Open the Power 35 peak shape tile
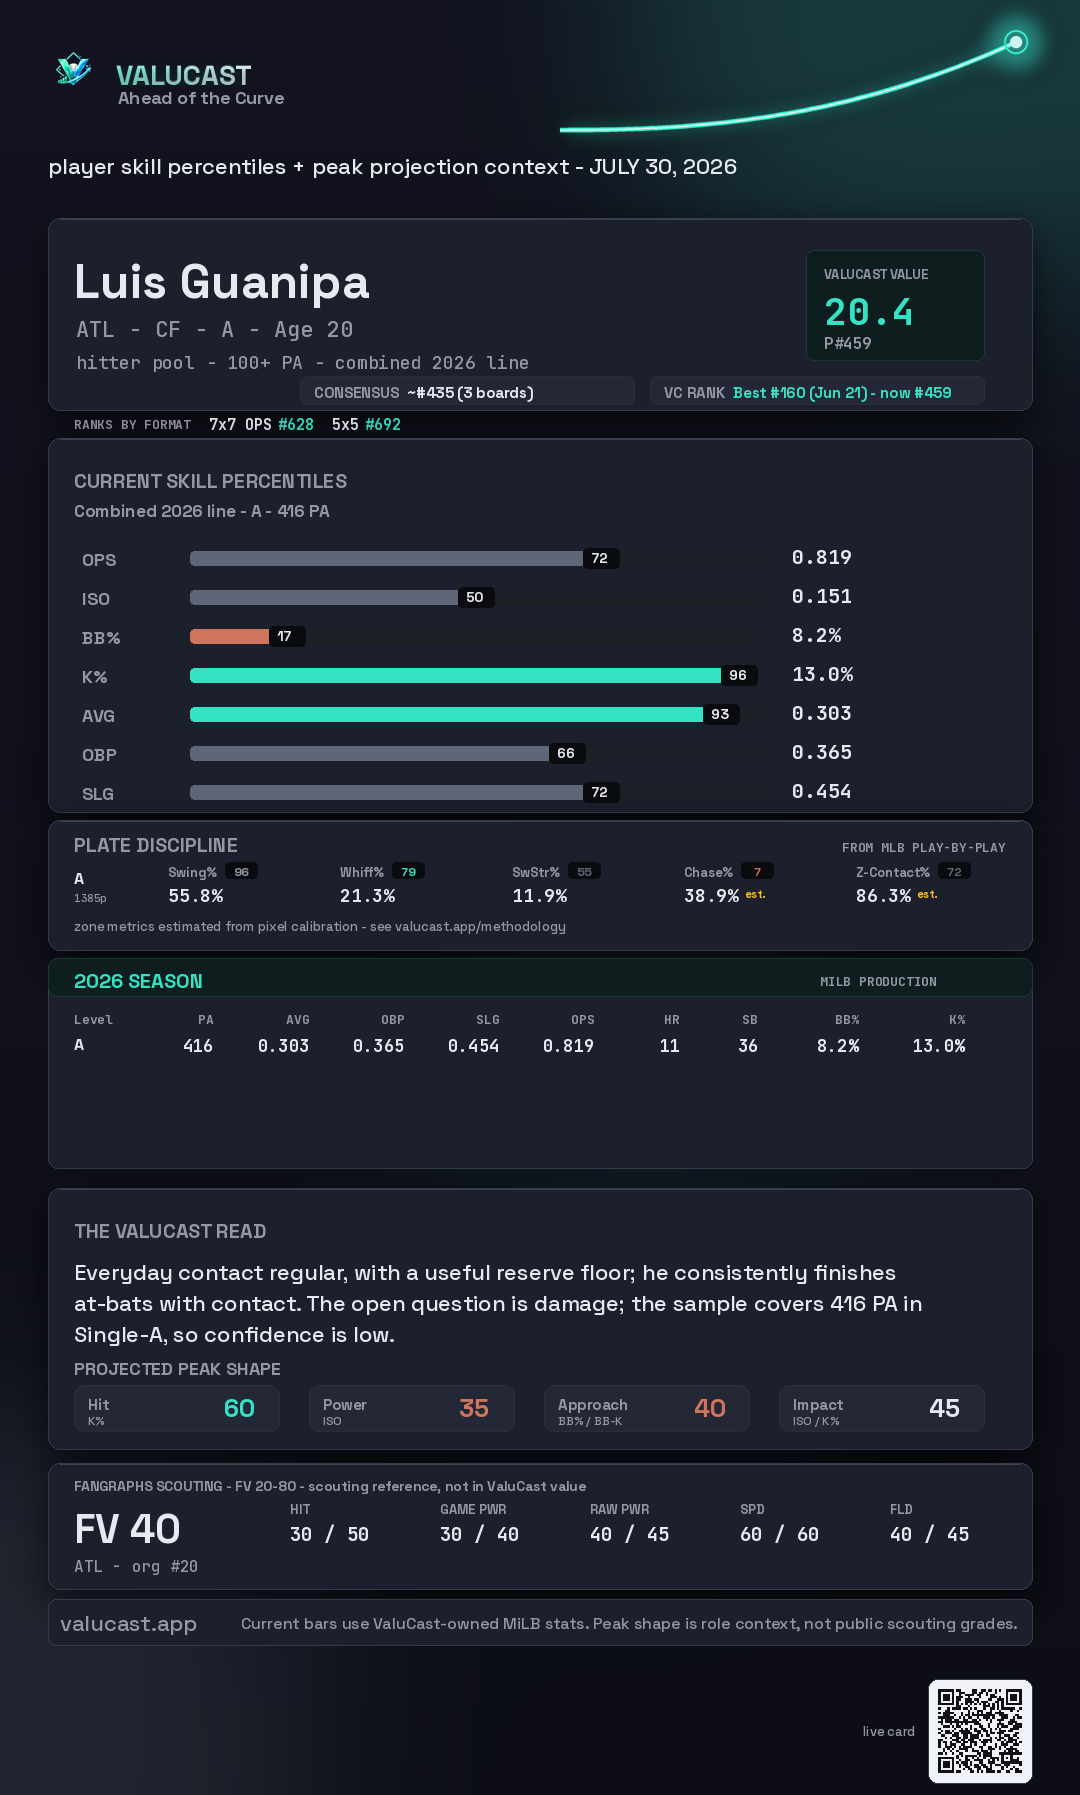The width and height of the screenshot is (1080, 1795). point(412,1409)
